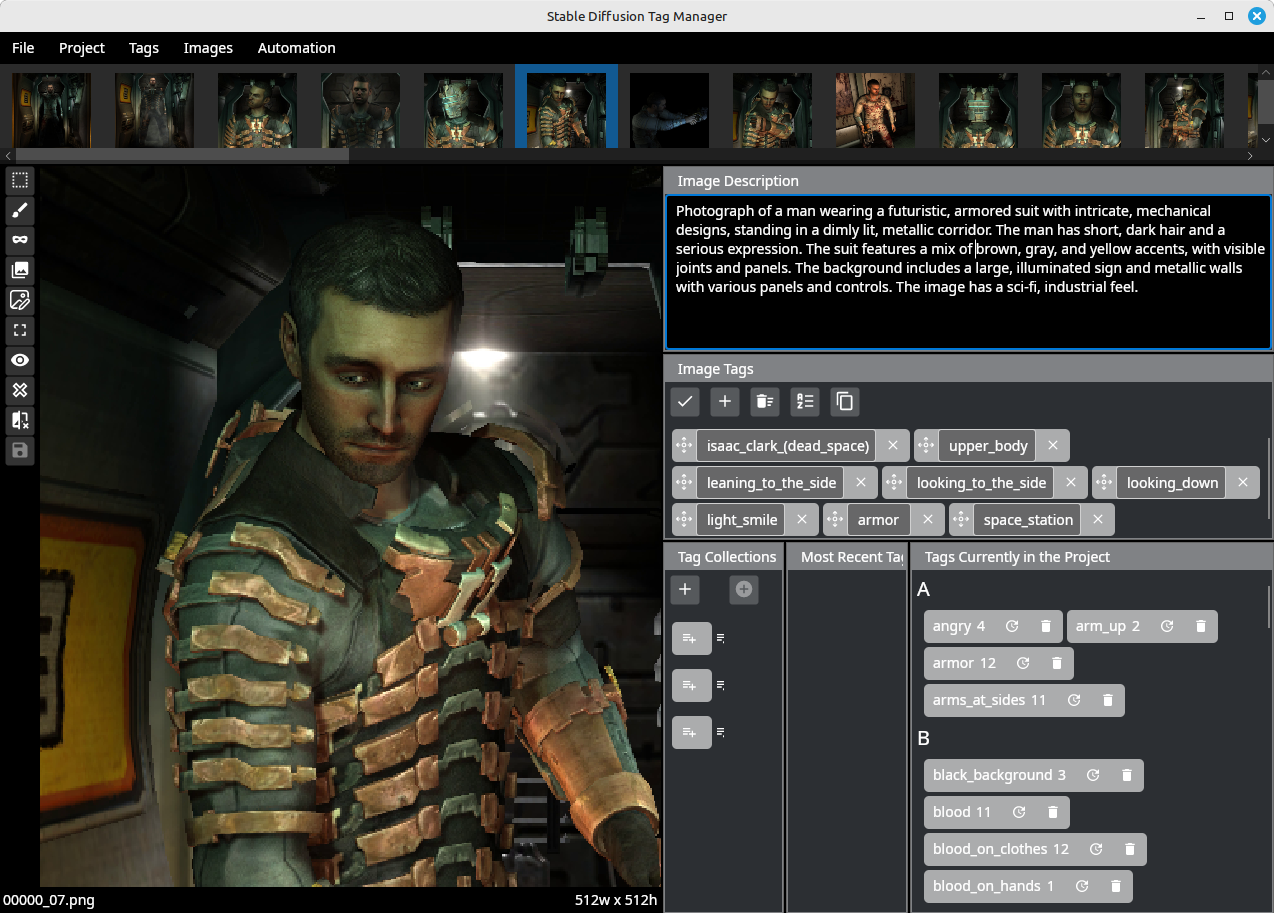Click the move handle of space_station tag

point(961,520)
